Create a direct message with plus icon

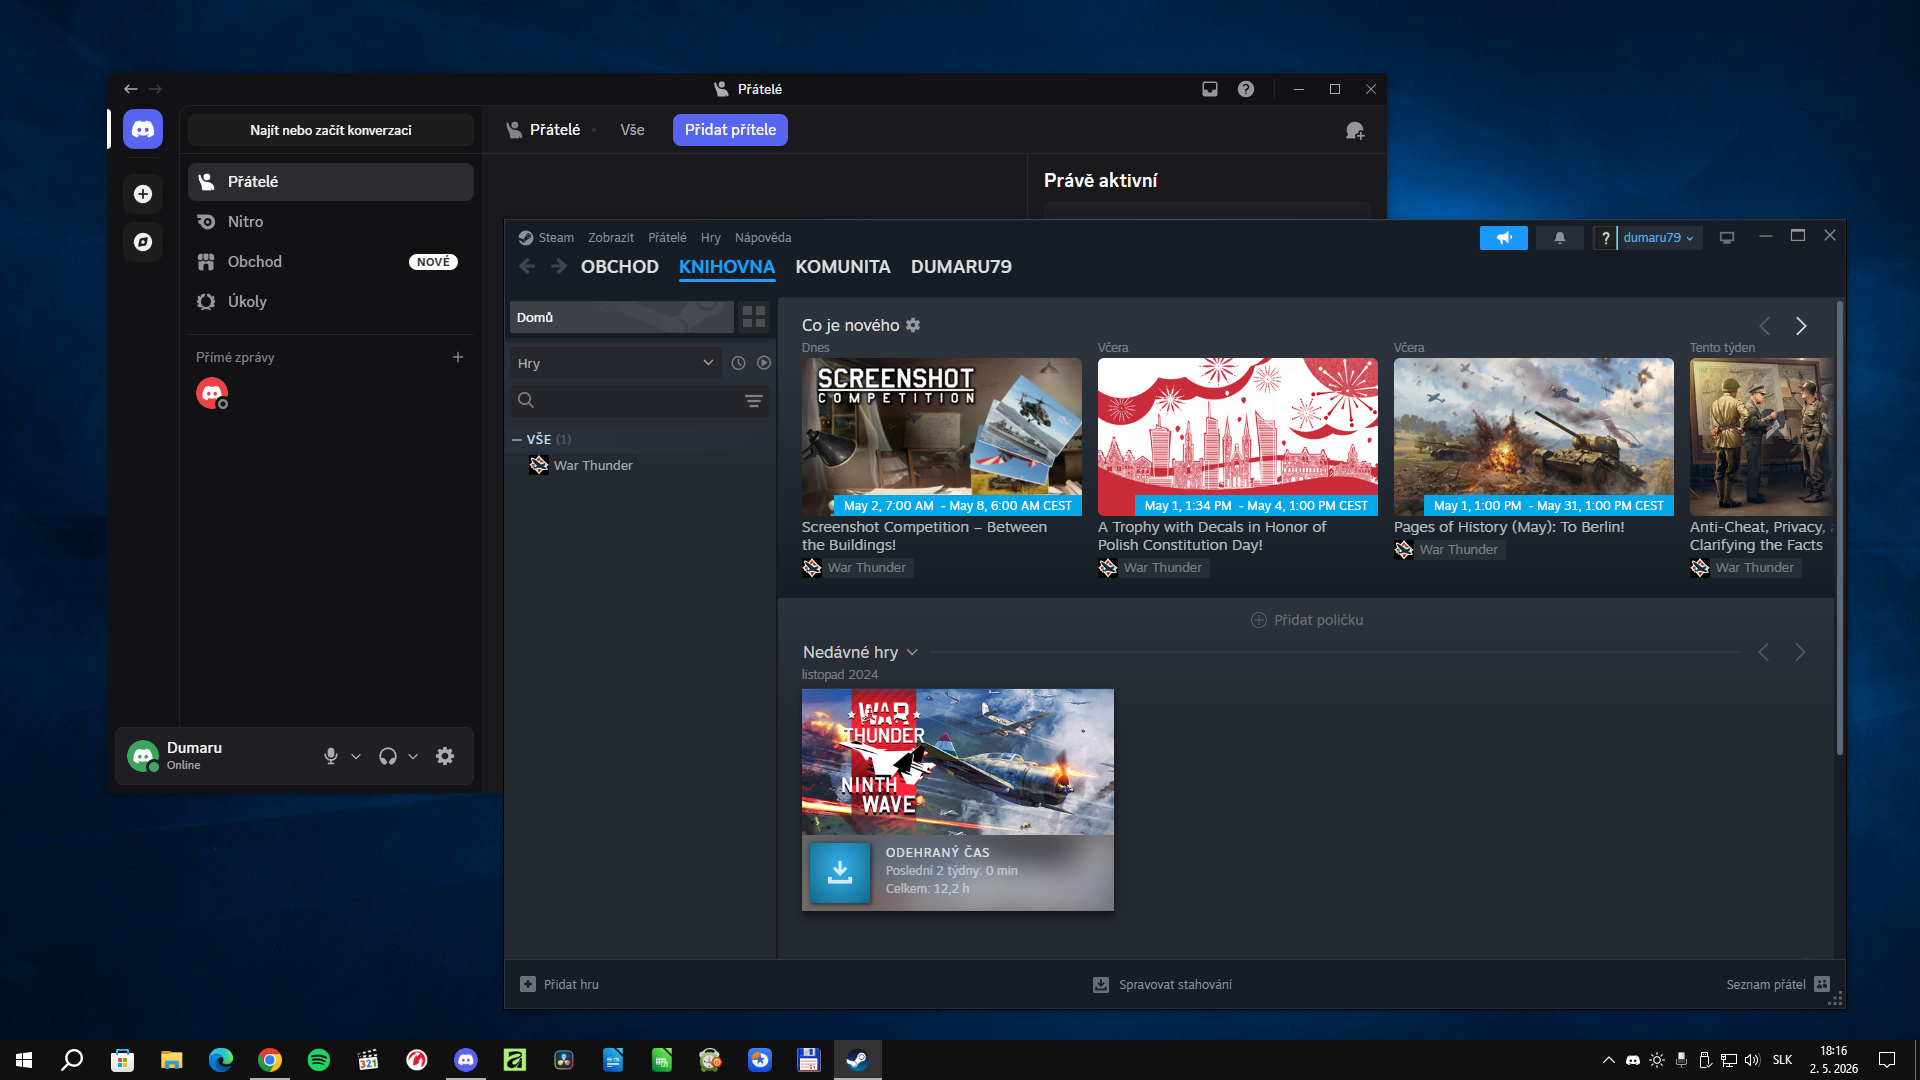point(458,357)
